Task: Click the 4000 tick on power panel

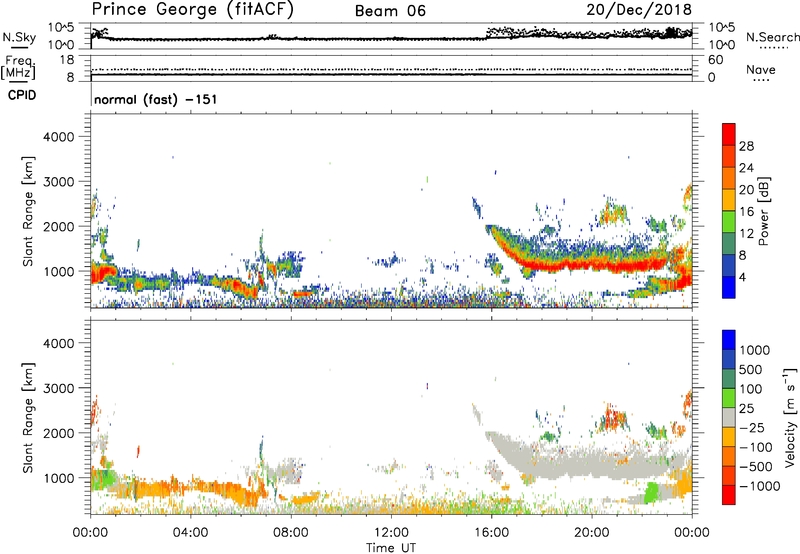Action: click(58, 137)
